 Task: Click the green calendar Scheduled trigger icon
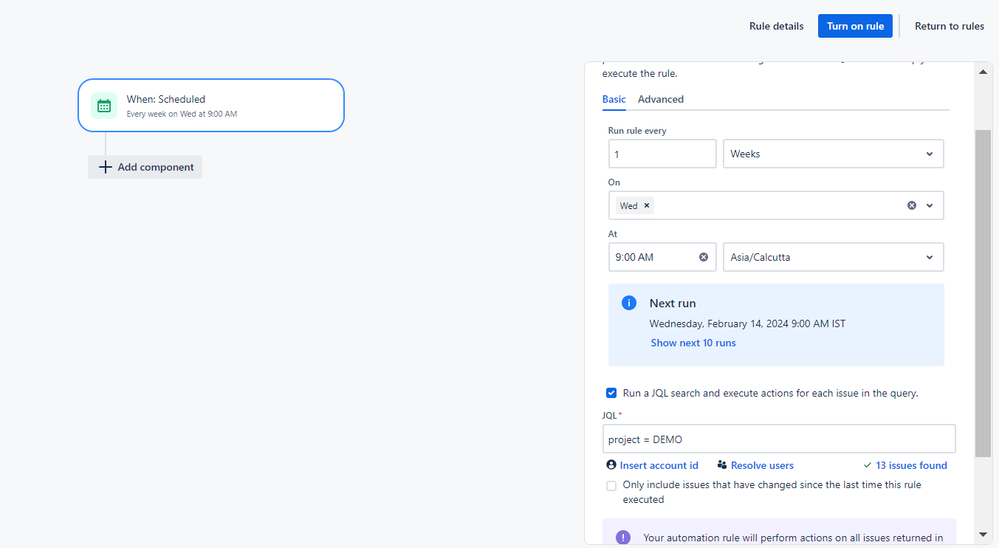click(x=104, y=106)
